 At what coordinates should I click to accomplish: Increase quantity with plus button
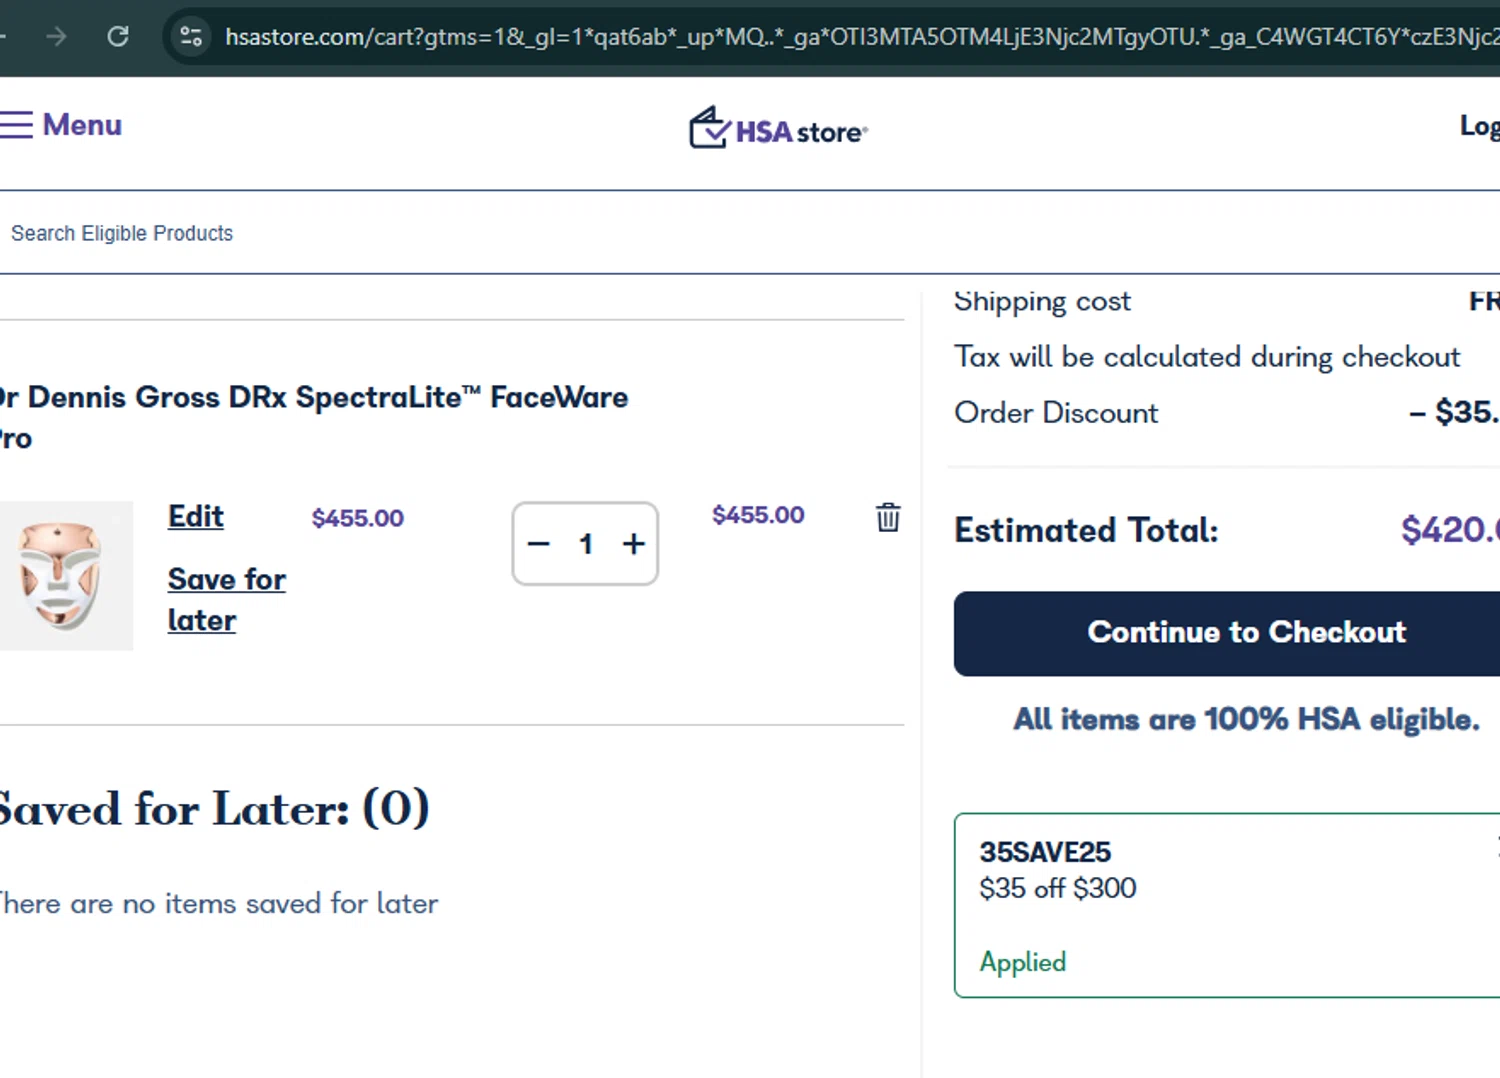coord(633,544)
